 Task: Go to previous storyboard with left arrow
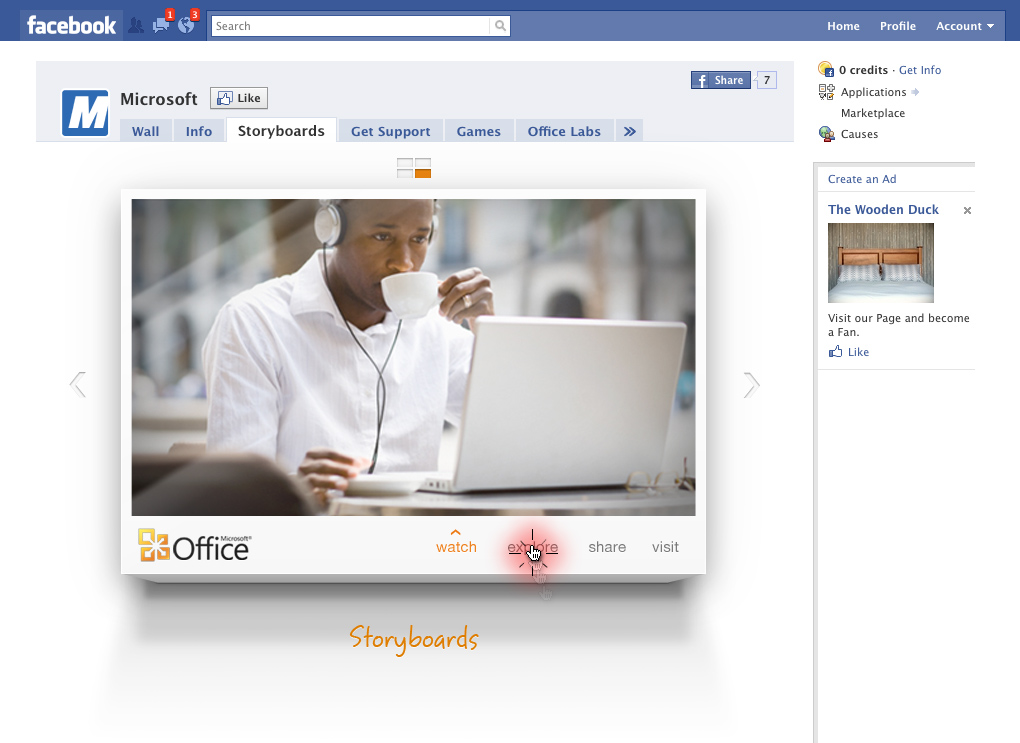coord(77,385)
